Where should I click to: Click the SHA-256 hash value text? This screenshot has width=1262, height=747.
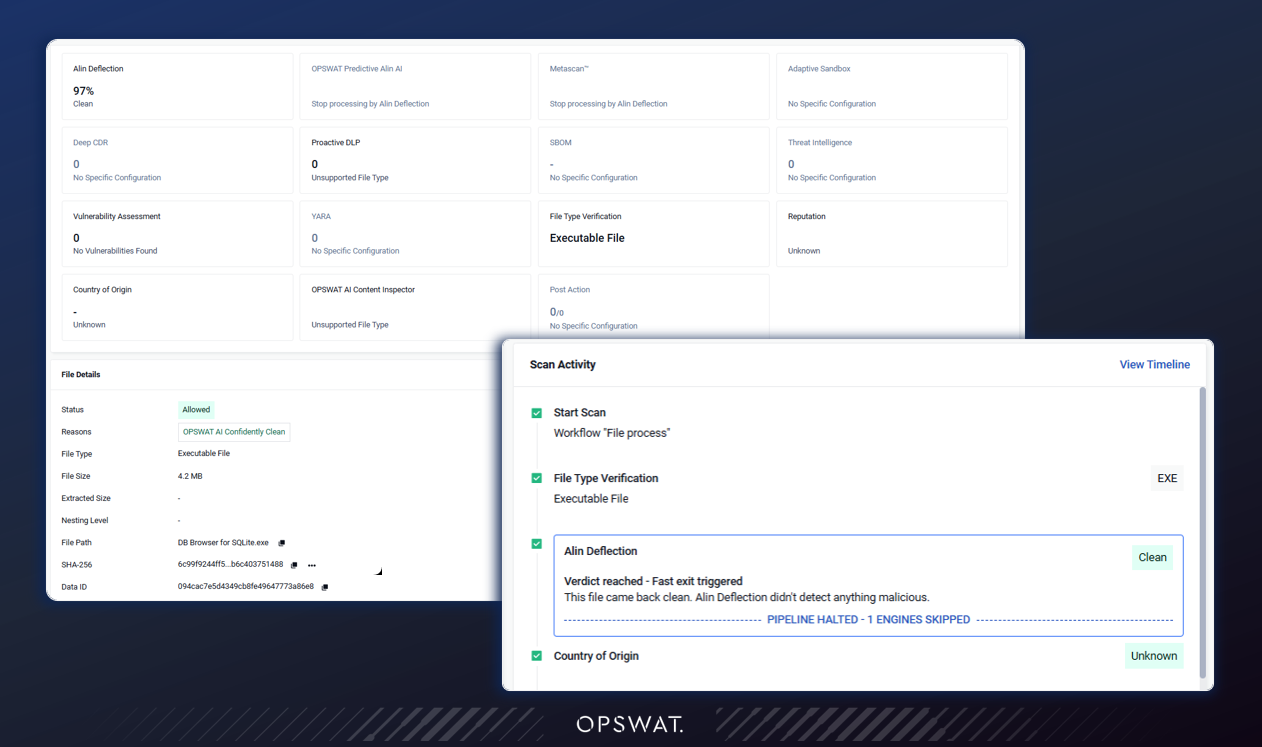[230, 565]
